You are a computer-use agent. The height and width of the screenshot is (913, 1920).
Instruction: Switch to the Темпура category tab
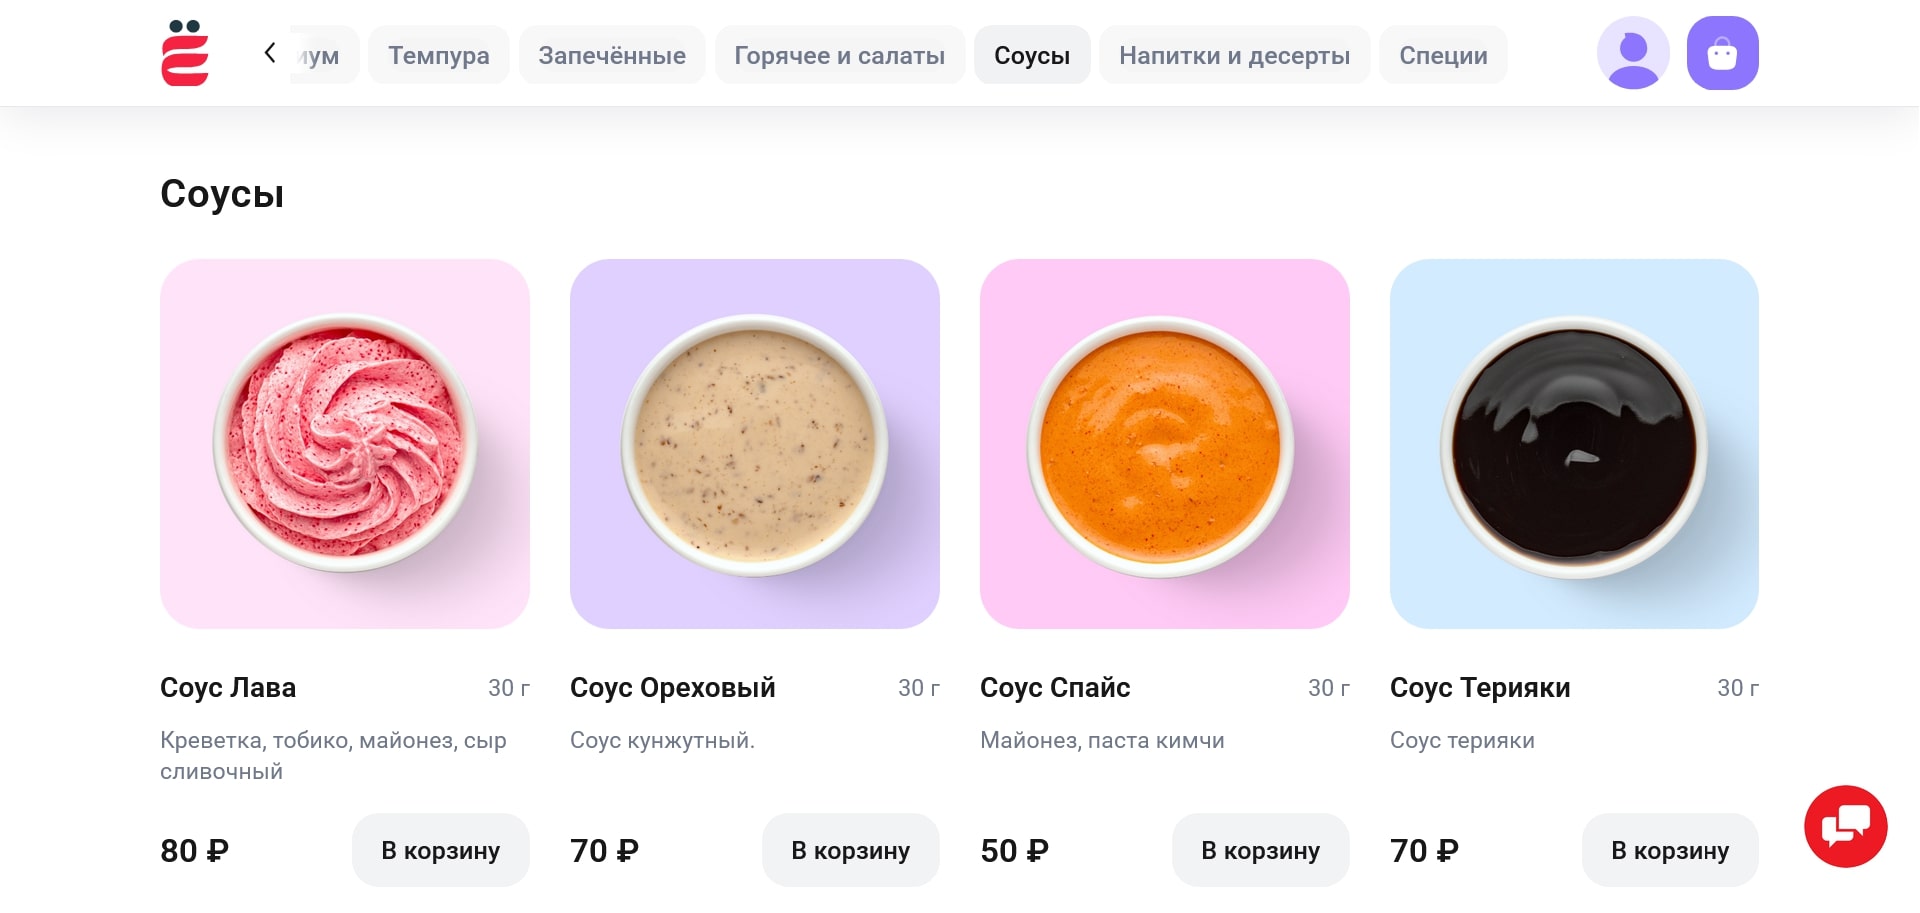[438, 55]
